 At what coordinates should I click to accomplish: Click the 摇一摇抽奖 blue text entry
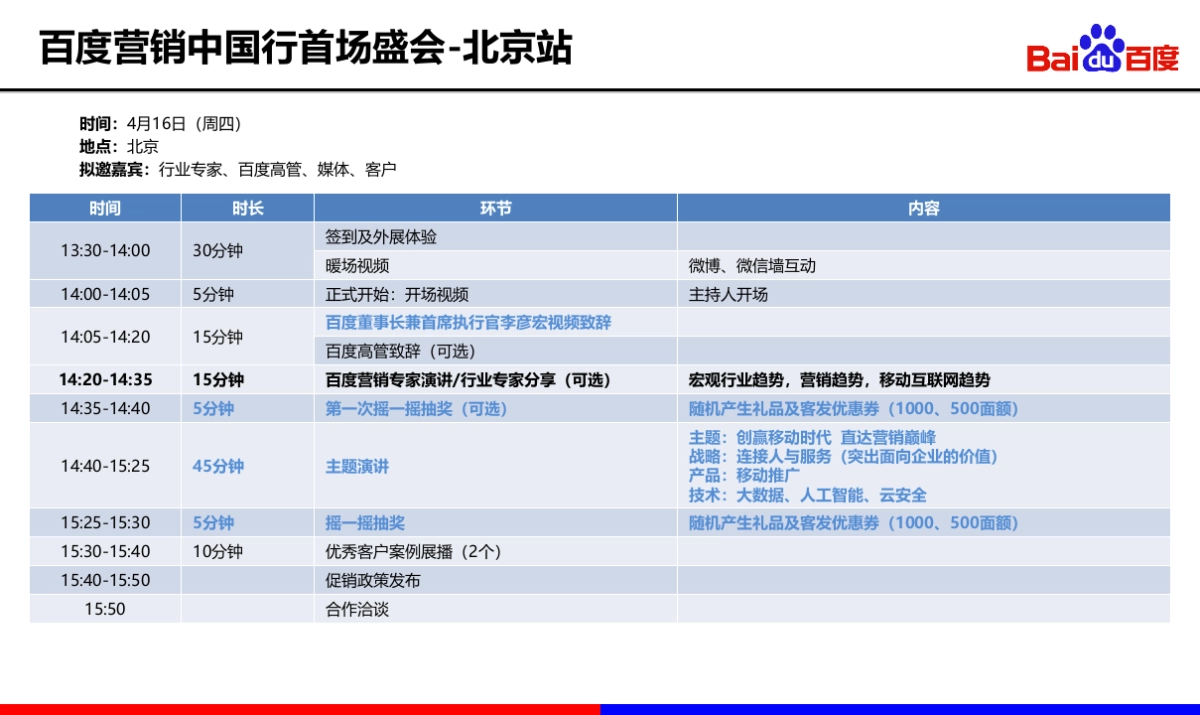pyautogui.click(x=351, y=522)
